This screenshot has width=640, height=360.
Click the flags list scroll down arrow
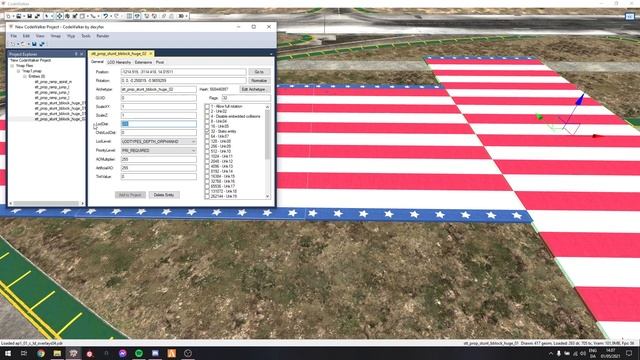tap(267, 196)
